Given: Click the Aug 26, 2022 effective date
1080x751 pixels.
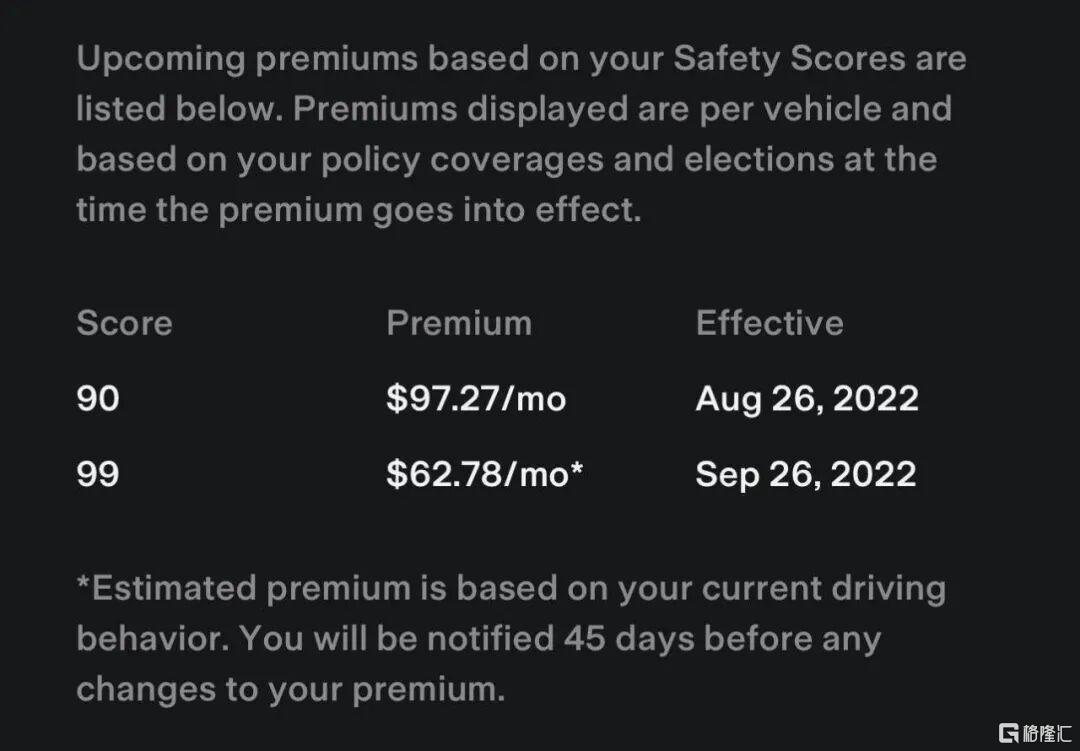Looking at the screenshot, I should click(806, 399).
